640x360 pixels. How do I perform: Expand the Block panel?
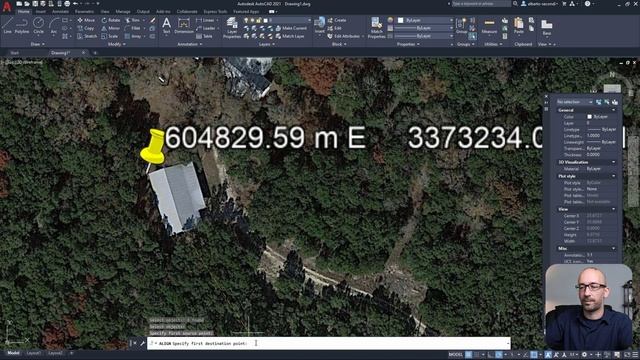pyautogui.click(x=339, y=44)
